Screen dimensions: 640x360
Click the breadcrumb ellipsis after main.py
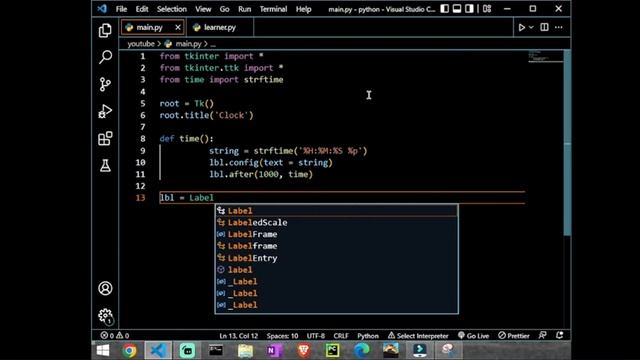[x=213, y=44]
